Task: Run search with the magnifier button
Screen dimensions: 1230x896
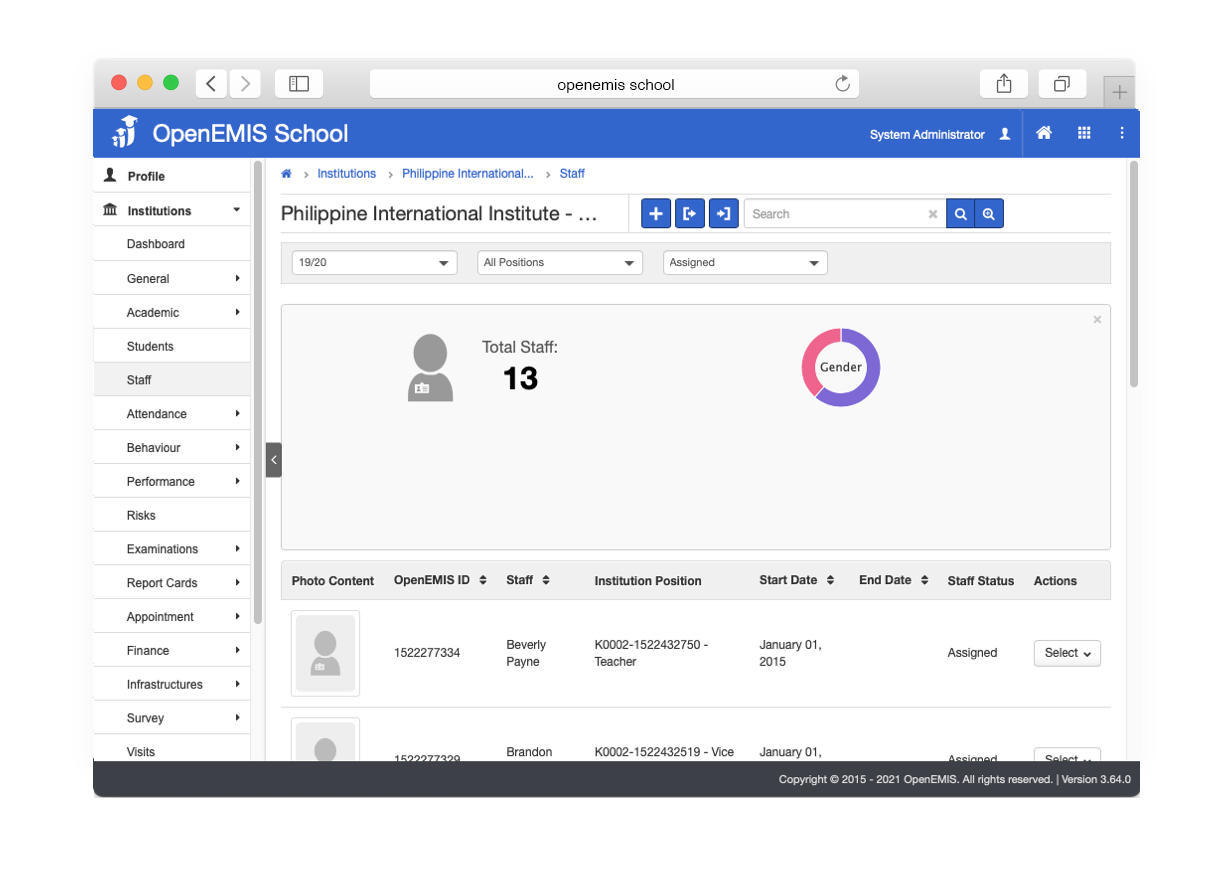Action: click(x=960, y=213)
